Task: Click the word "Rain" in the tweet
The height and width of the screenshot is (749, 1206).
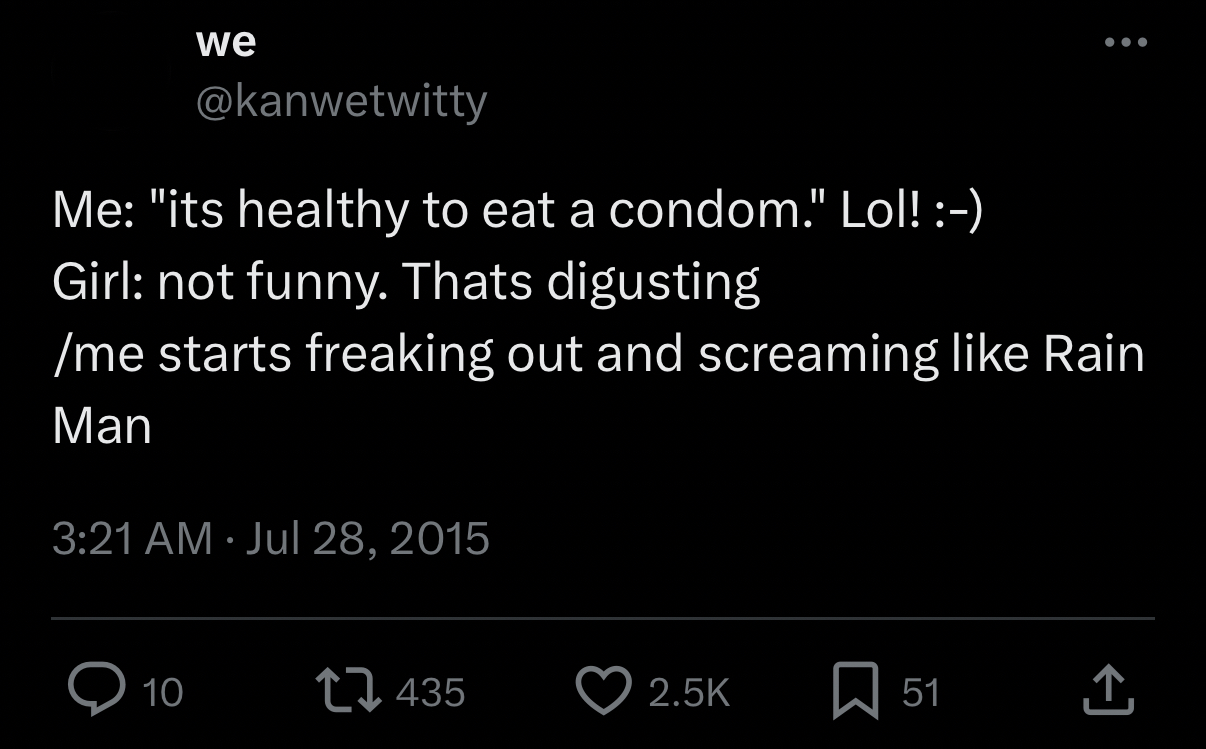Action: (1094, 354)
